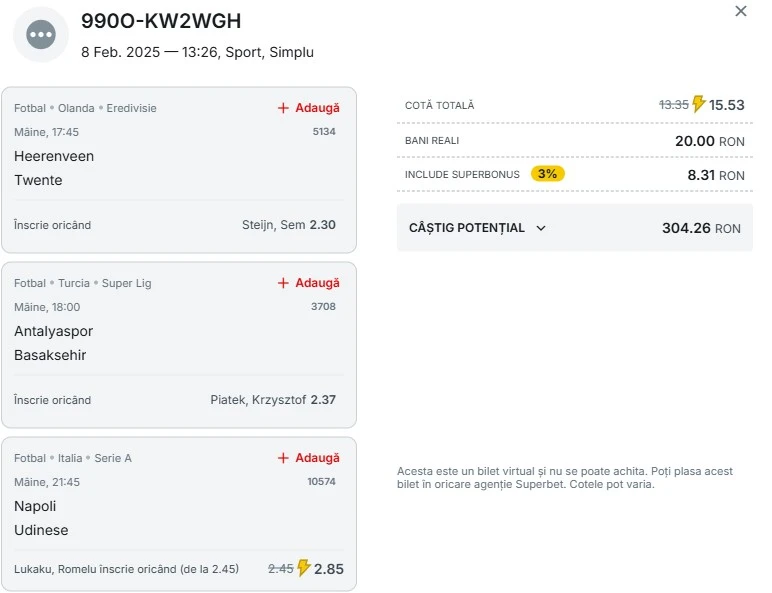This screenshot has height=593, width=772.
Task: Click the plus icon on Antalyaspor card
Action: 283,283
